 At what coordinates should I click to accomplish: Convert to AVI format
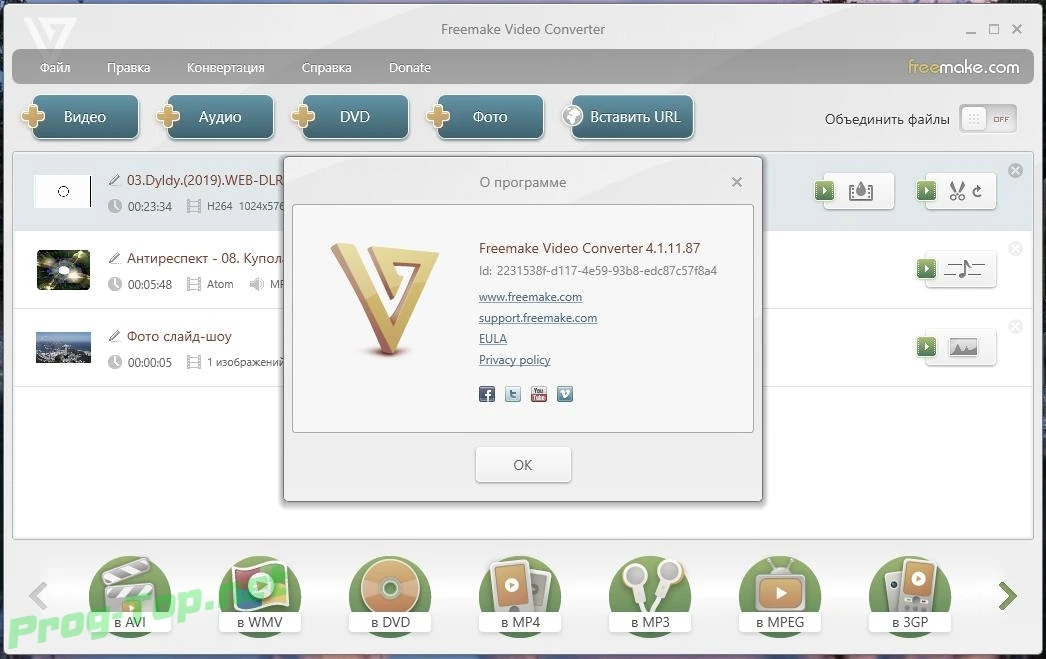tap(129, 595)
